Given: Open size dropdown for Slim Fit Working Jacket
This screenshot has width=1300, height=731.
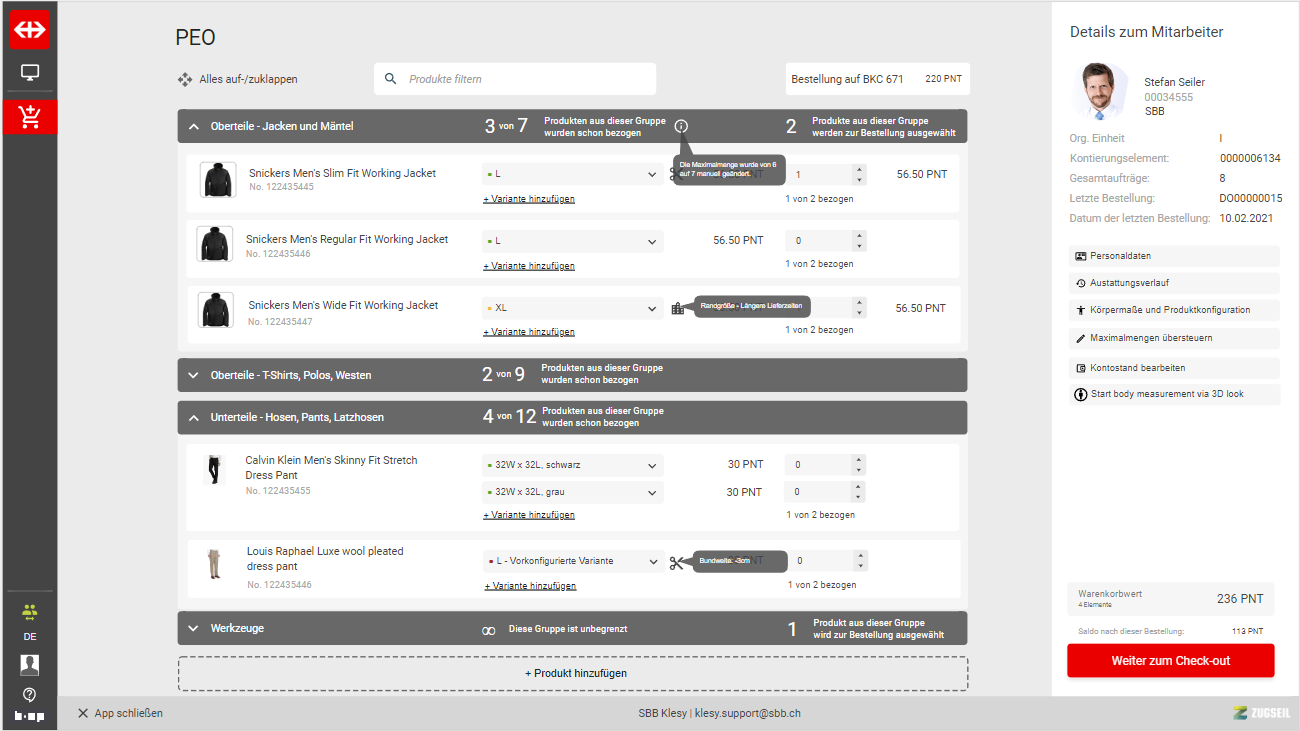Looking at the screenshot, I should 572,174.
